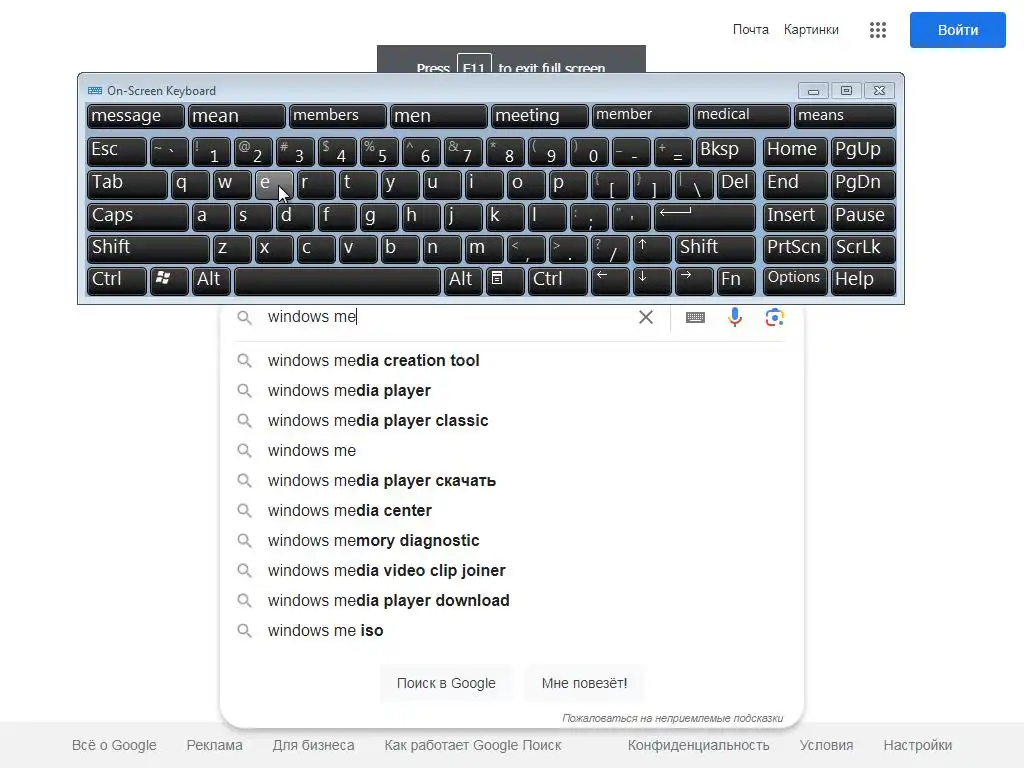Viewport: 1024px width, 768px height.
Task: Toggle the right Ctrl key on On-Screen Keyboard
Action: click(557, 280)
